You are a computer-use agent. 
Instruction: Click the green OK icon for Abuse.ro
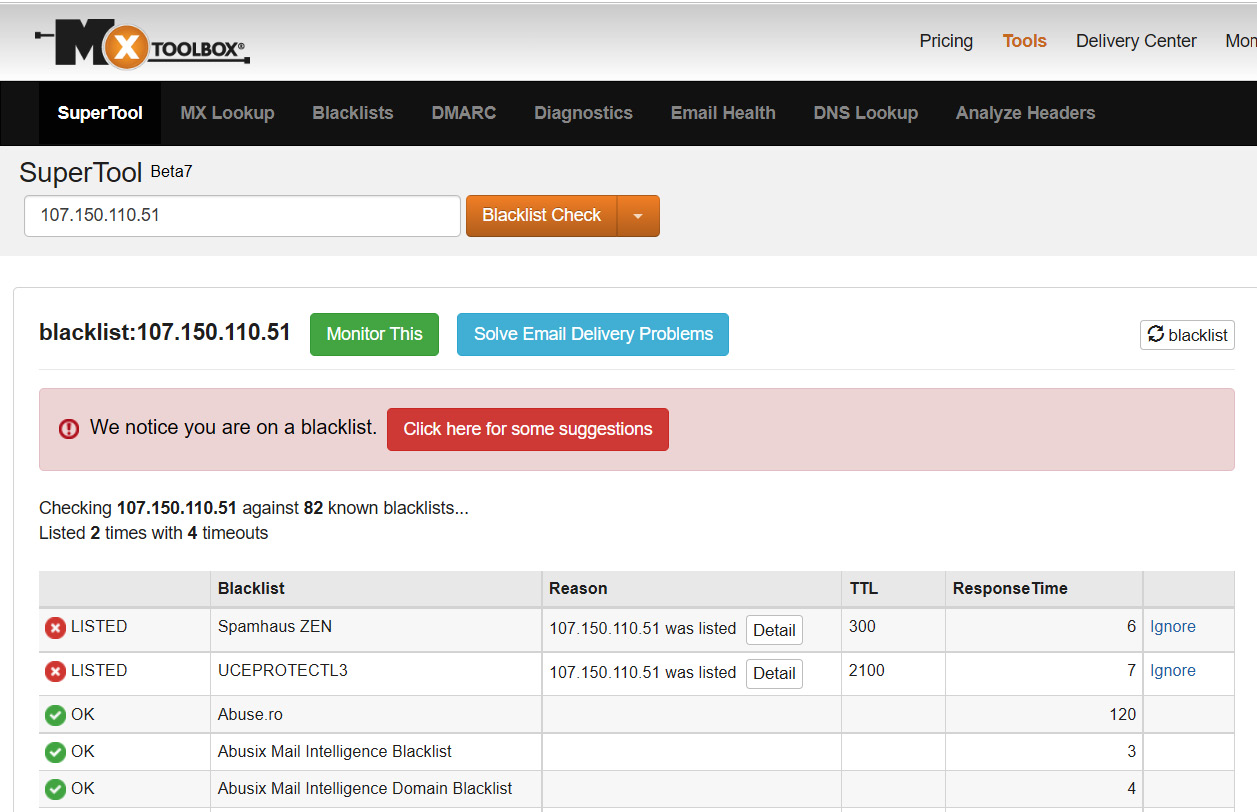[55, 715]
